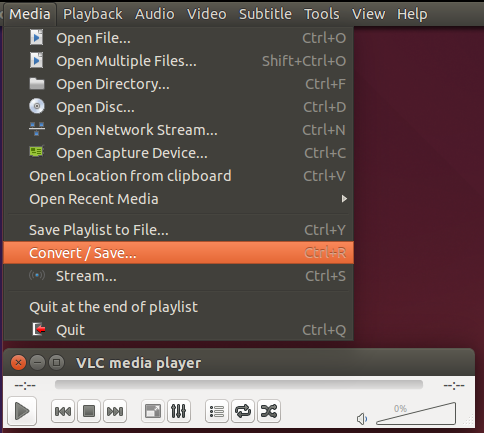
Task: Select Open Location from clipboard
Action: [x=178, y=176]
